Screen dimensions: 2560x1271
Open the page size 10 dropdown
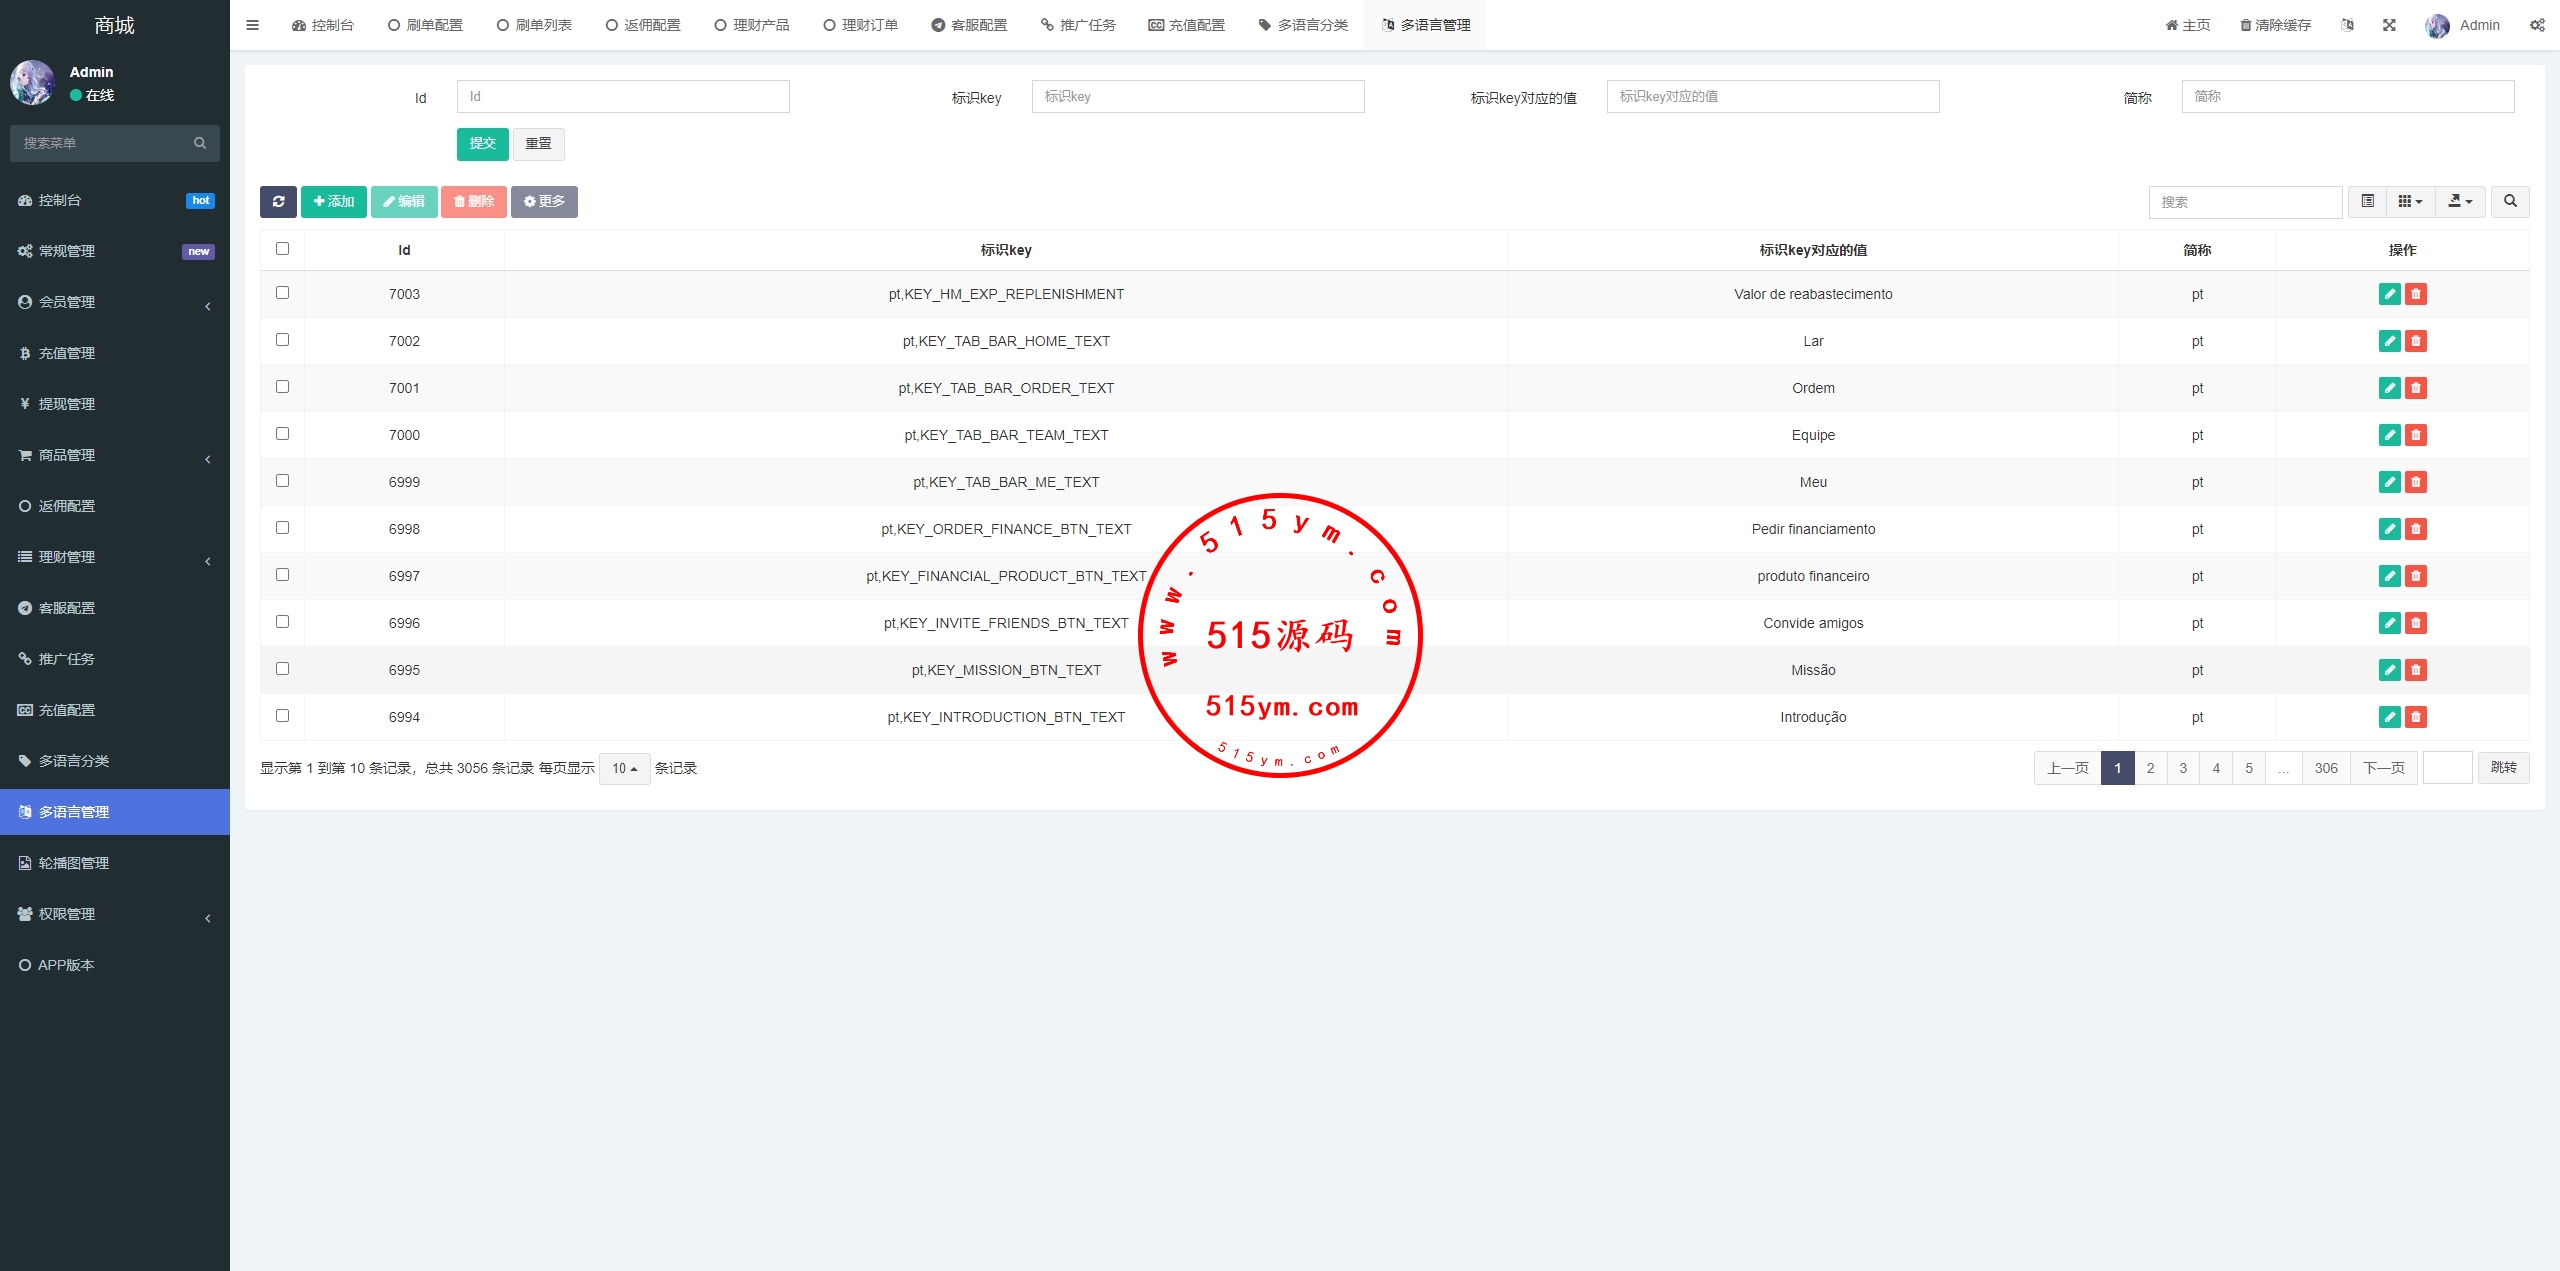[624, 768]
